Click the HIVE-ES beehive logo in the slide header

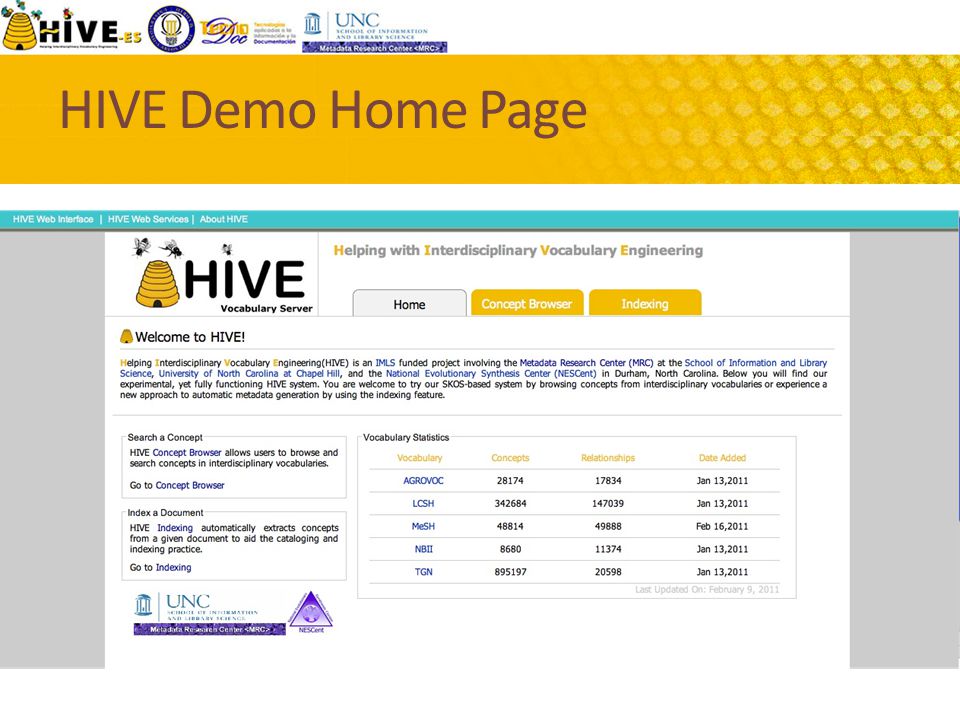pyautogui.click(x=72, y=26)
